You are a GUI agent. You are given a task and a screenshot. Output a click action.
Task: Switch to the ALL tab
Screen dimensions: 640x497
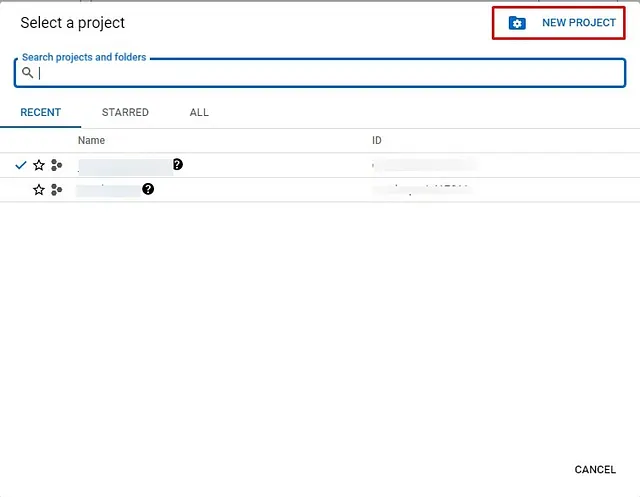point(199,112)
